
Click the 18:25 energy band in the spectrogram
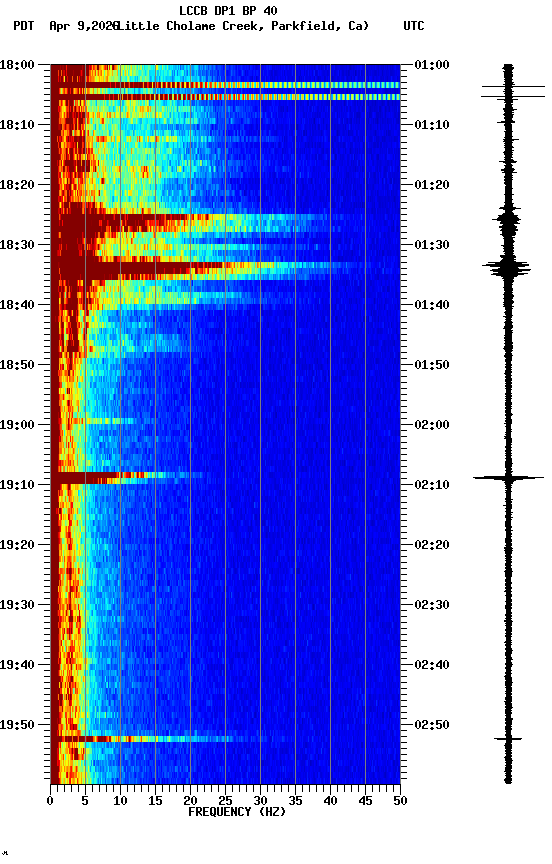(193, 222)
